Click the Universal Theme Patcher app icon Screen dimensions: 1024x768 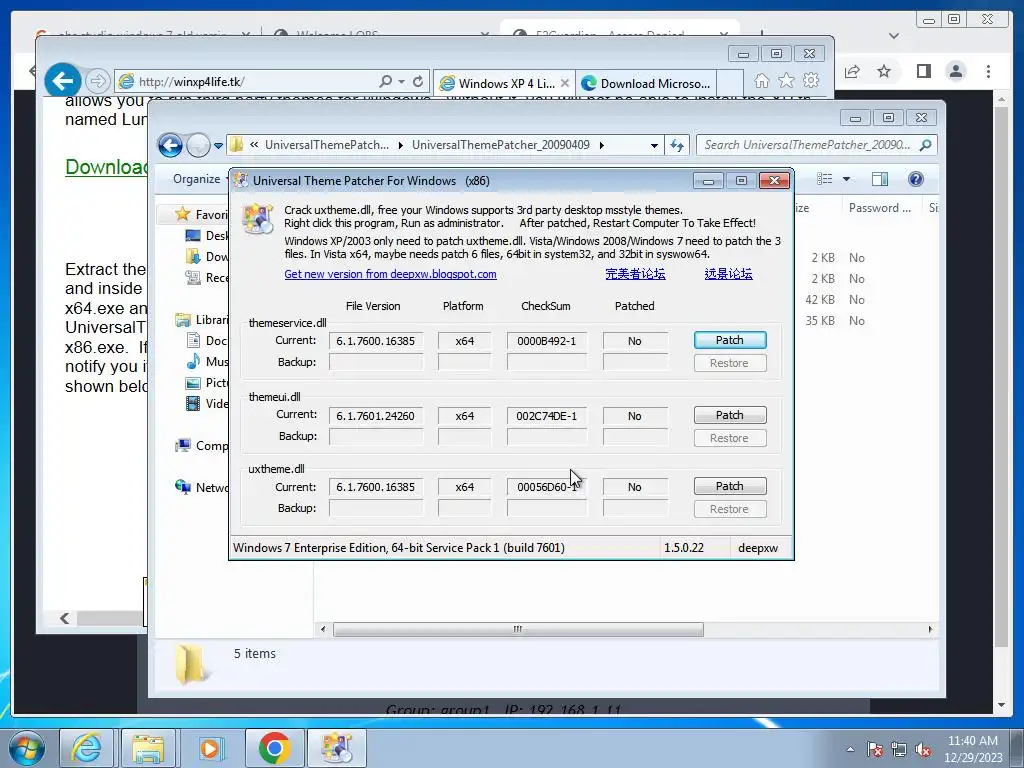258,217
